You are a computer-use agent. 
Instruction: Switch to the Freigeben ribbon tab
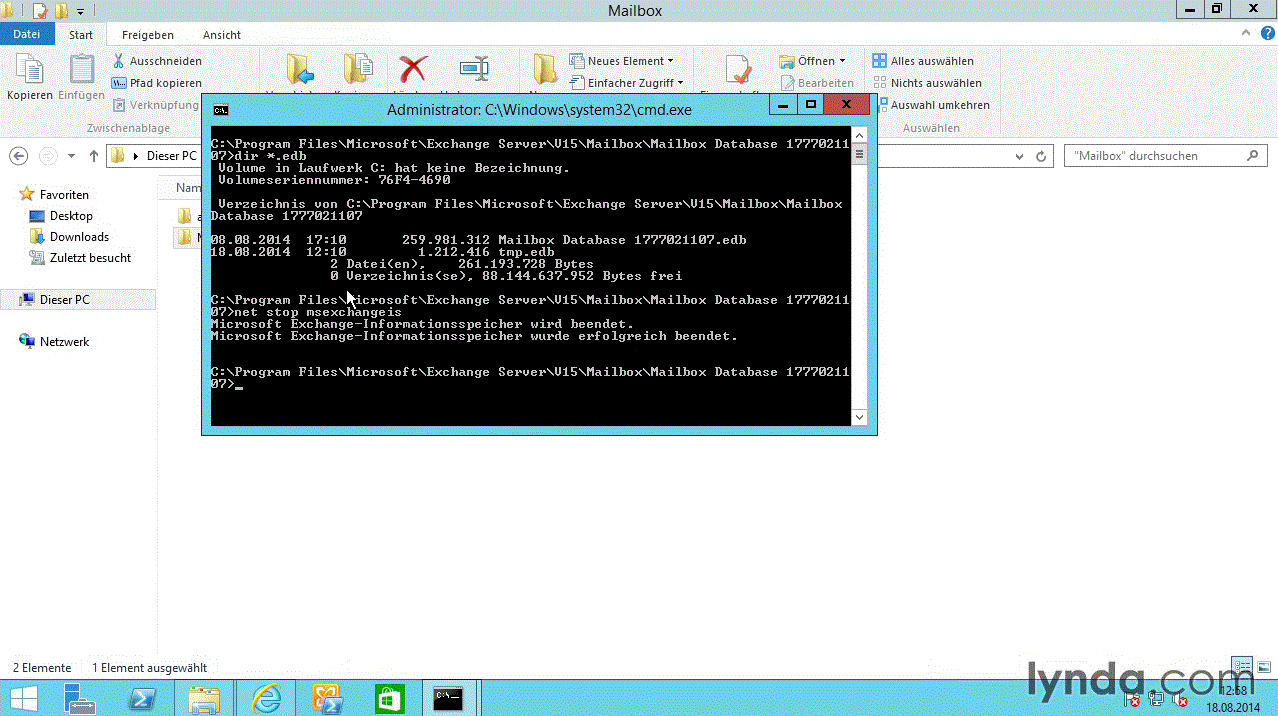coord(148,35)
